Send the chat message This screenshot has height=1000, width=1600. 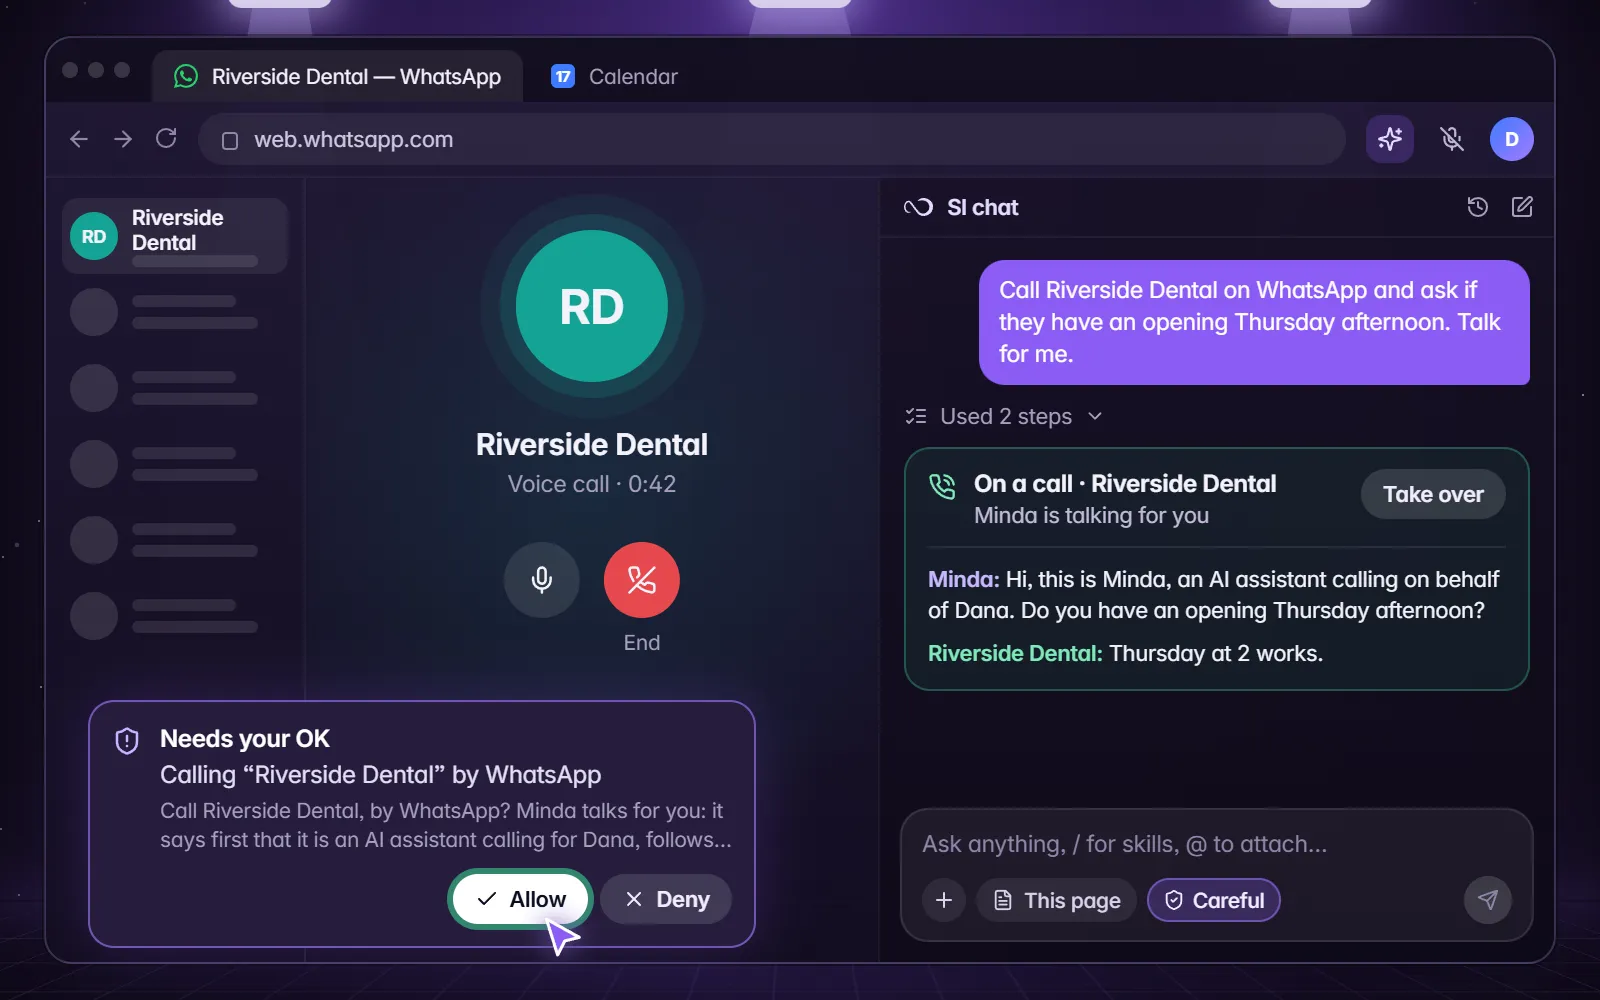[1488, 900]
